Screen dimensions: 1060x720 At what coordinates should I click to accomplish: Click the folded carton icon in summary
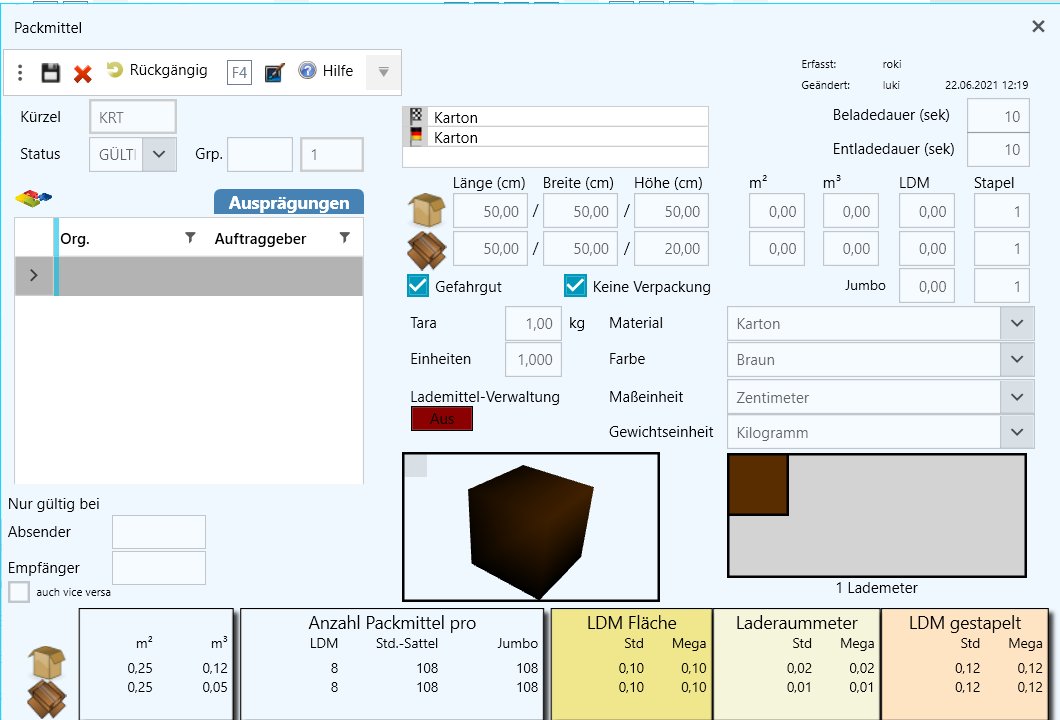pos(46,698)
